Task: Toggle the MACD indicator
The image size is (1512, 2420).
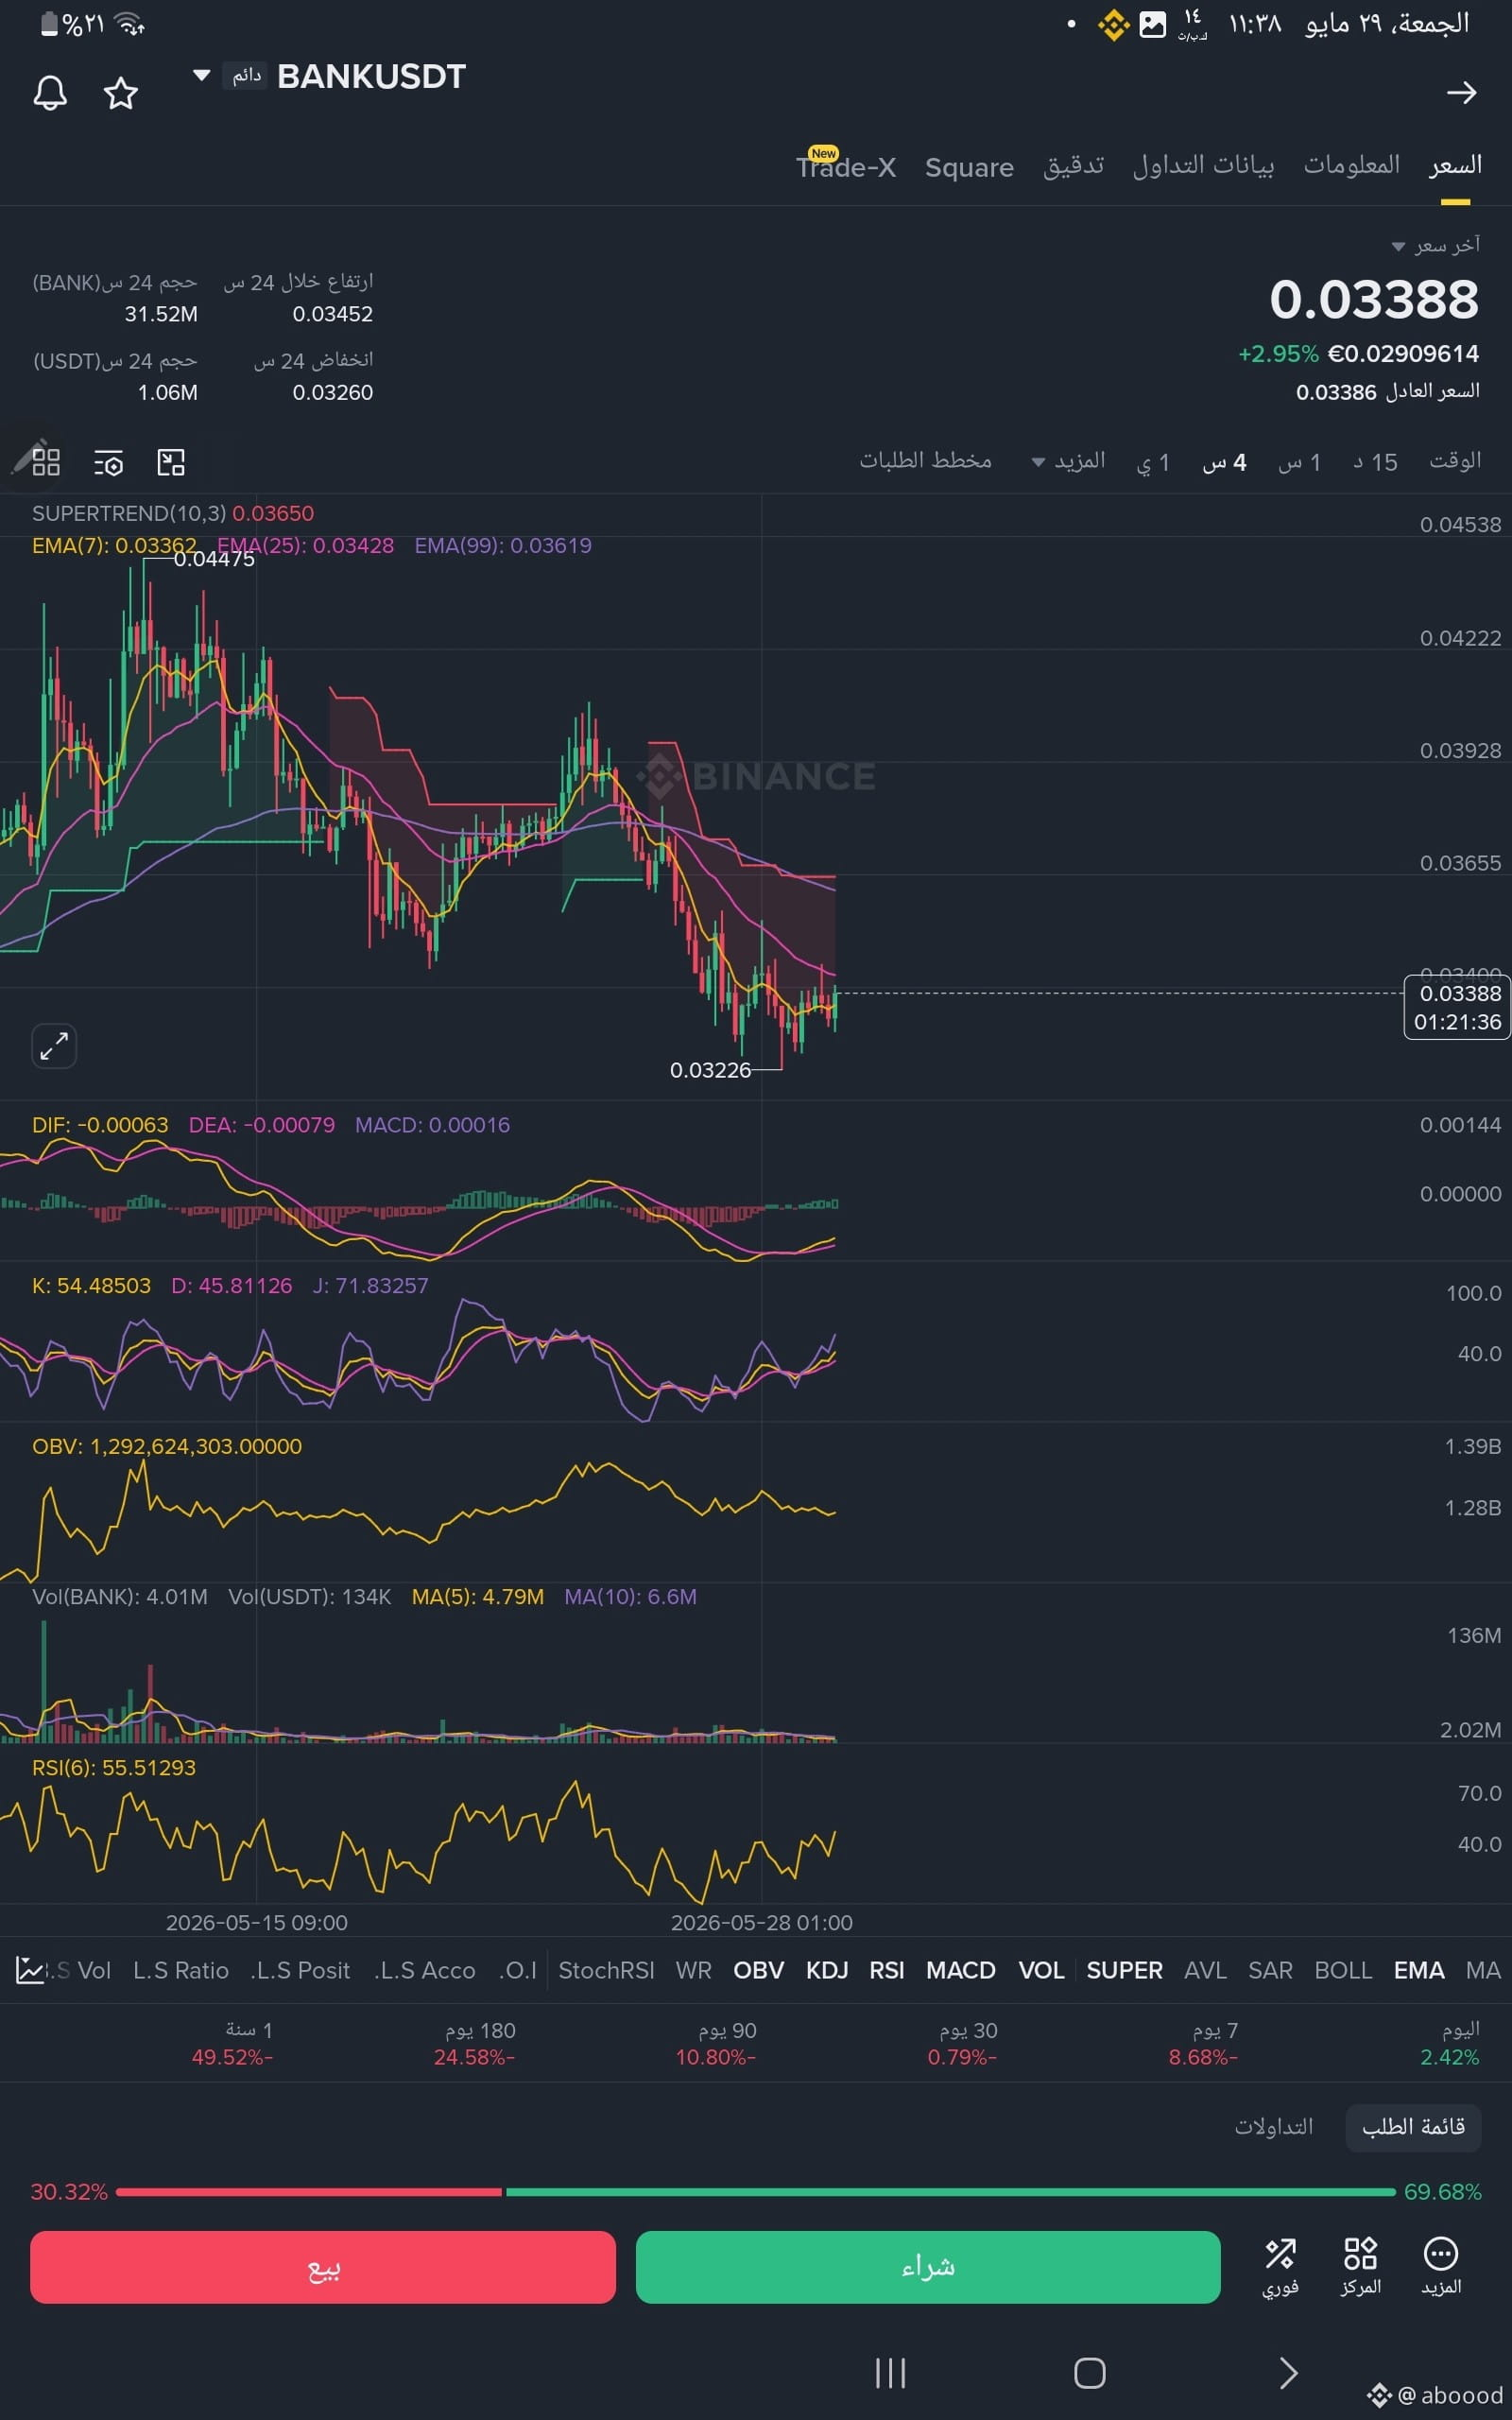Action: point(960,1970)
